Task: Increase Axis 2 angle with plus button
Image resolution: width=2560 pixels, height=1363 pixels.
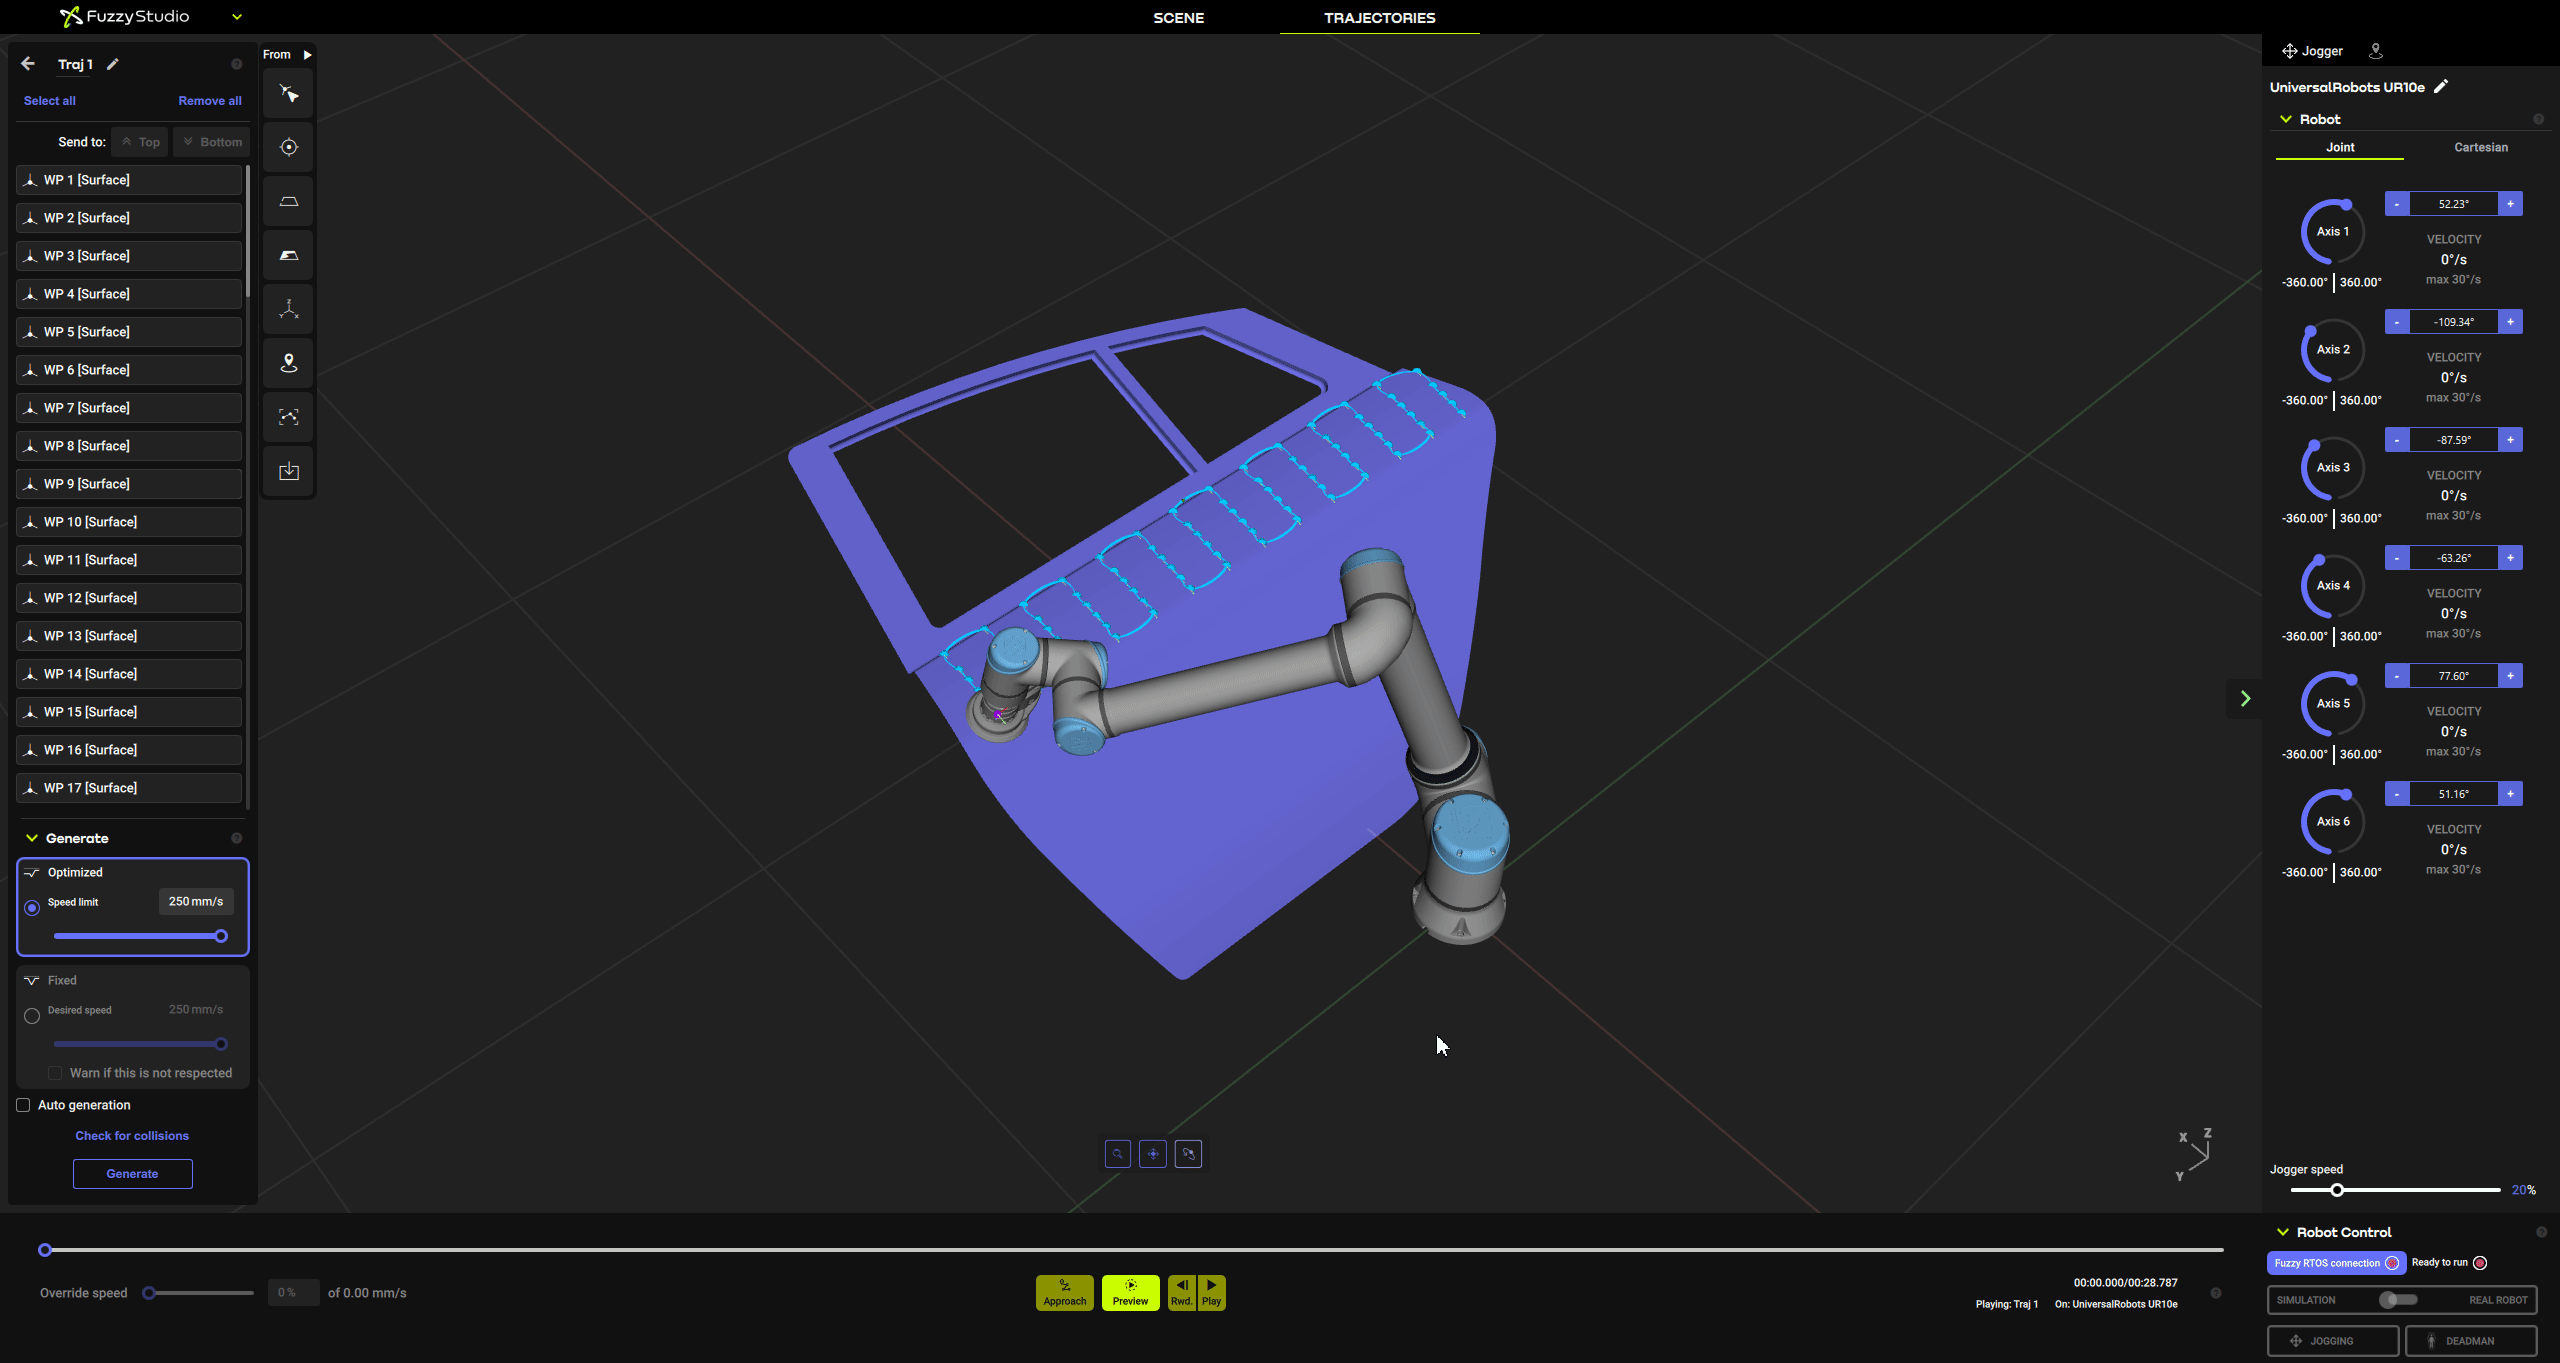Action: (2510, 322)
